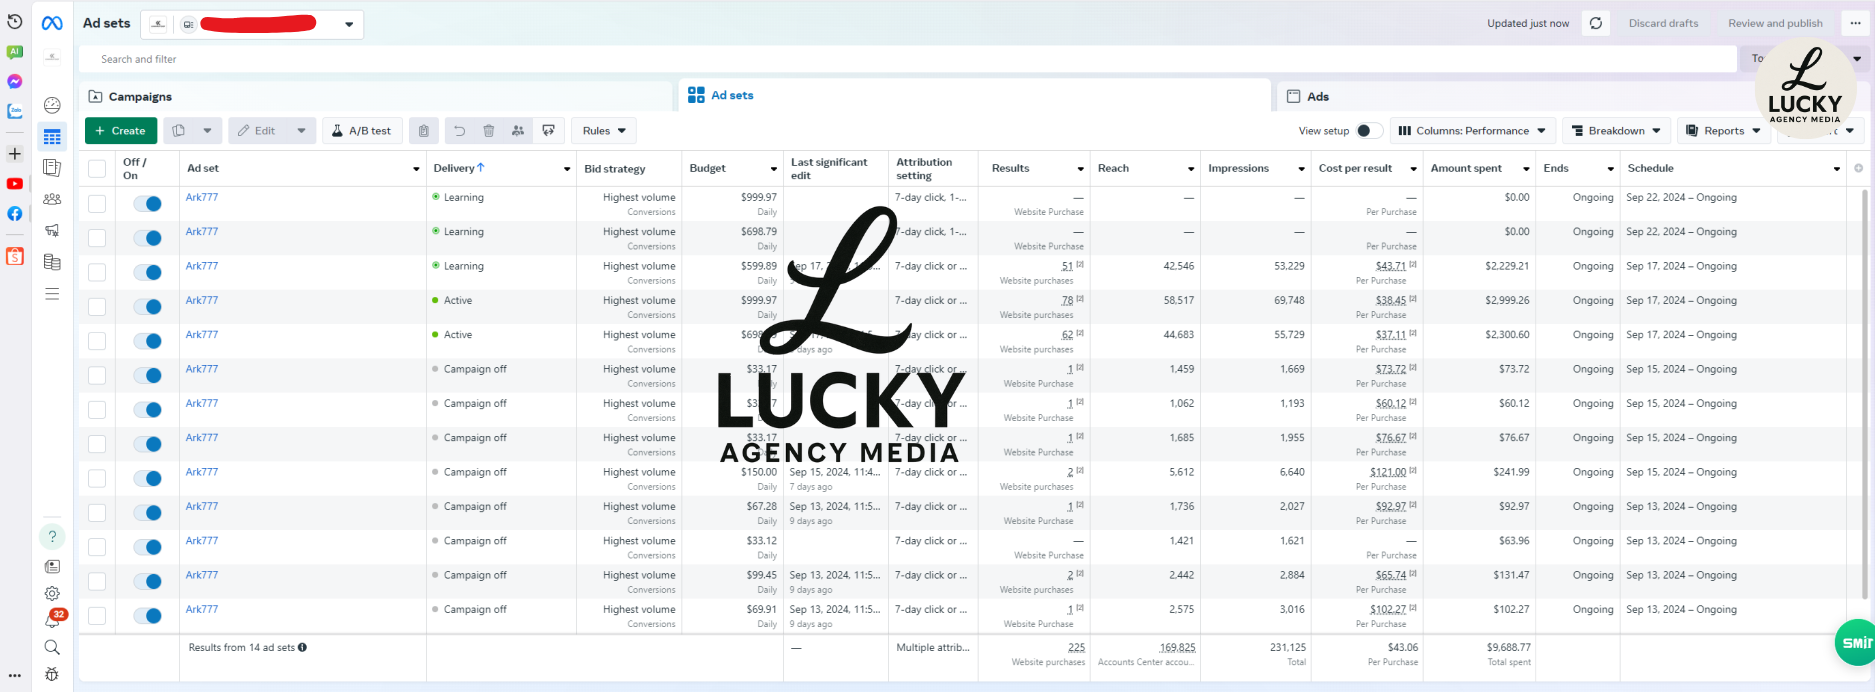This screenshot has height=692, width=1875.
Task: Toggle the ad set with $2,229.21 spent
Action: pyautogui.click(x=148, y=272)
